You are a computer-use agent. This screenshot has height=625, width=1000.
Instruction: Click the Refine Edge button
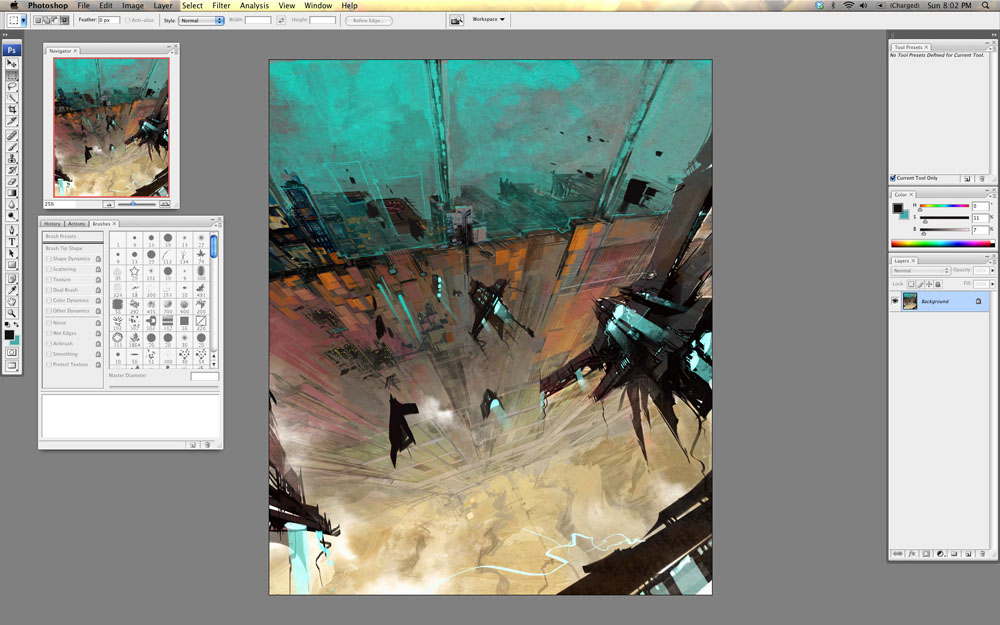tap(369, 20)
